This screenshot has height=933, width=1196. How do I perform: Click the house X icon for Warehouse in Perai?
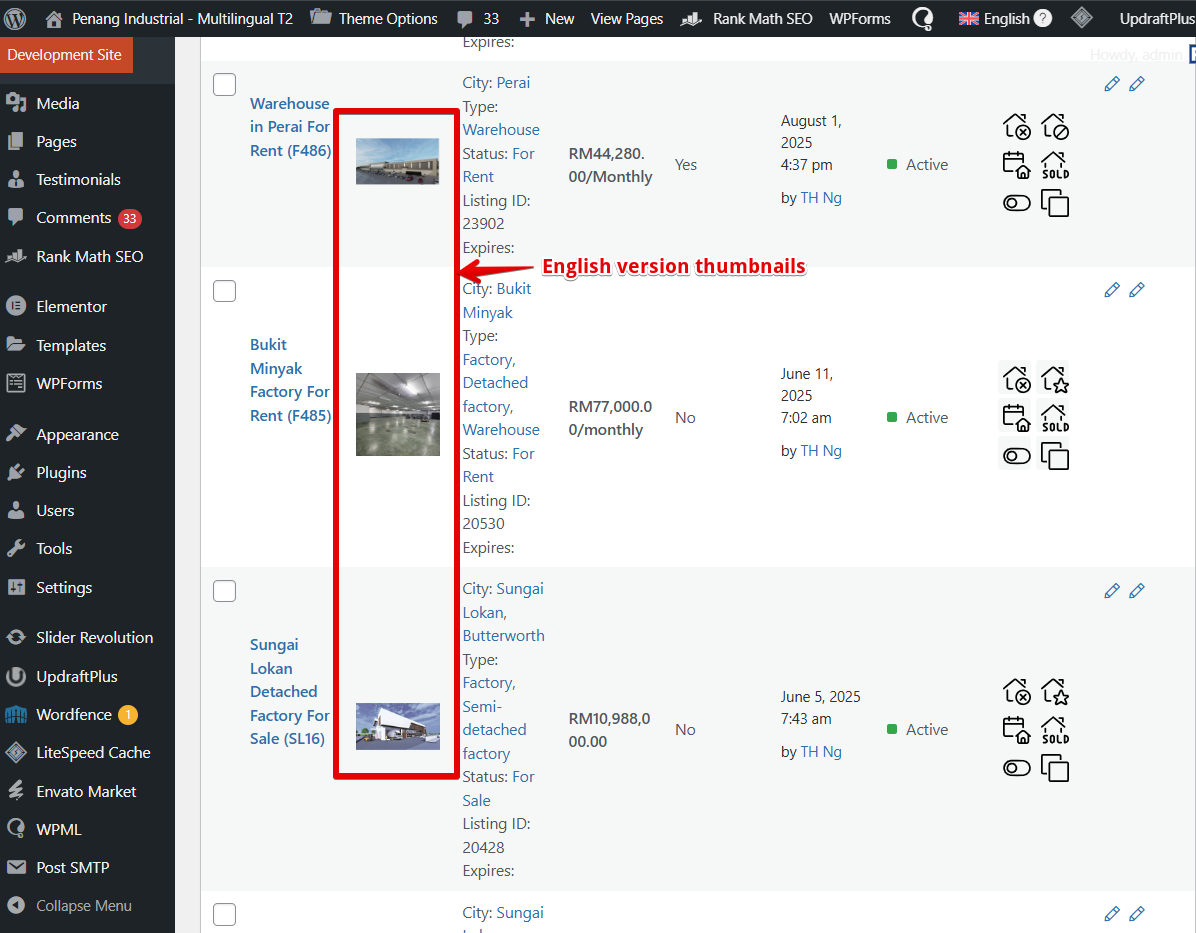pos(1016,127)
